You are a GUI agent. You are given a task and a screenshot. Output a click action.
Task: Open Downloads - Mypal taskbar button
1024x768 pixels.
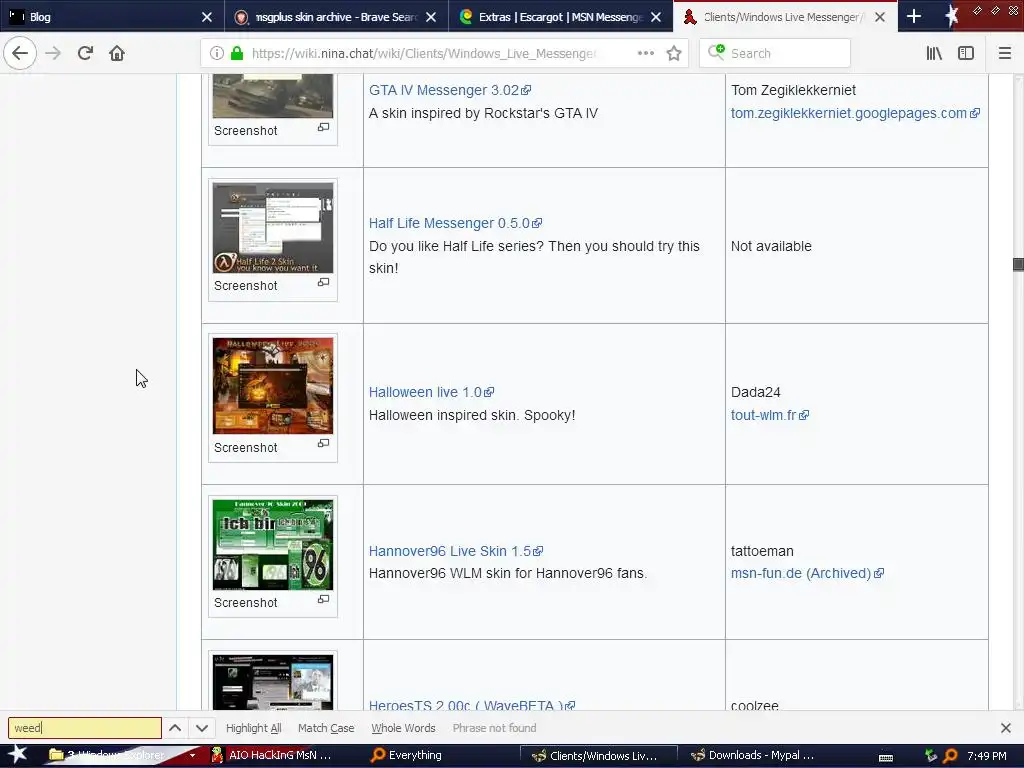click(x=752, y=756)
